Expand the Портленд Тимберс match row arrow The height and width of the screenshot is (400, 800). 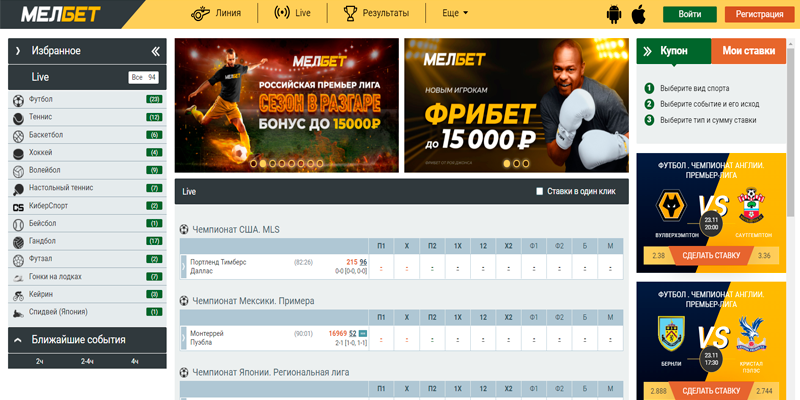click(x=184, y=266)
